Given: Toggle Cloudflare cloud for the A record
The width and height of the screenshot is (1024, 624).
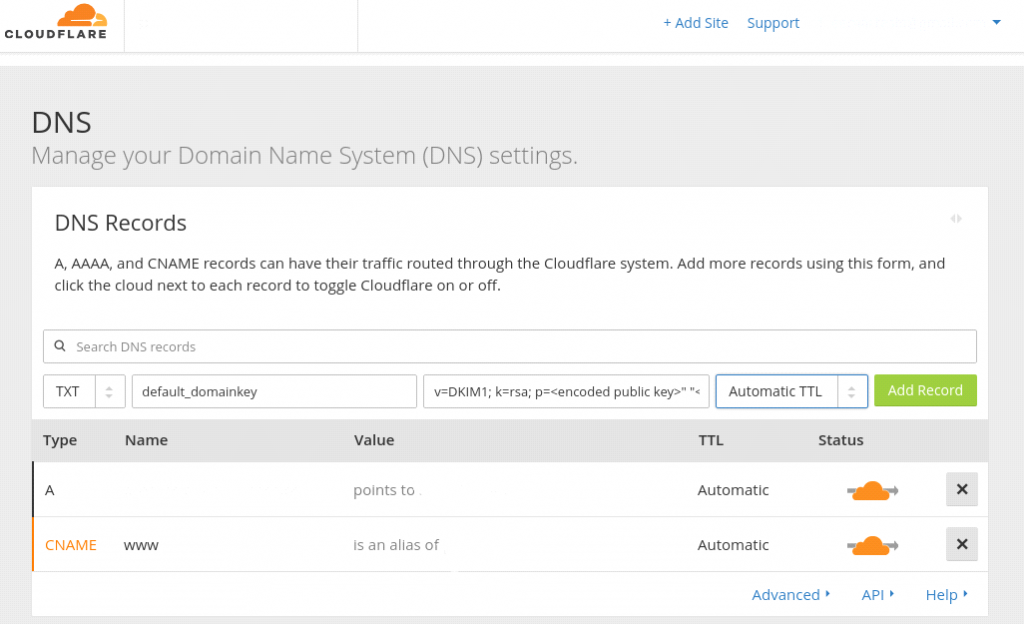Looking at the screenshot, I should click(872, 490).
